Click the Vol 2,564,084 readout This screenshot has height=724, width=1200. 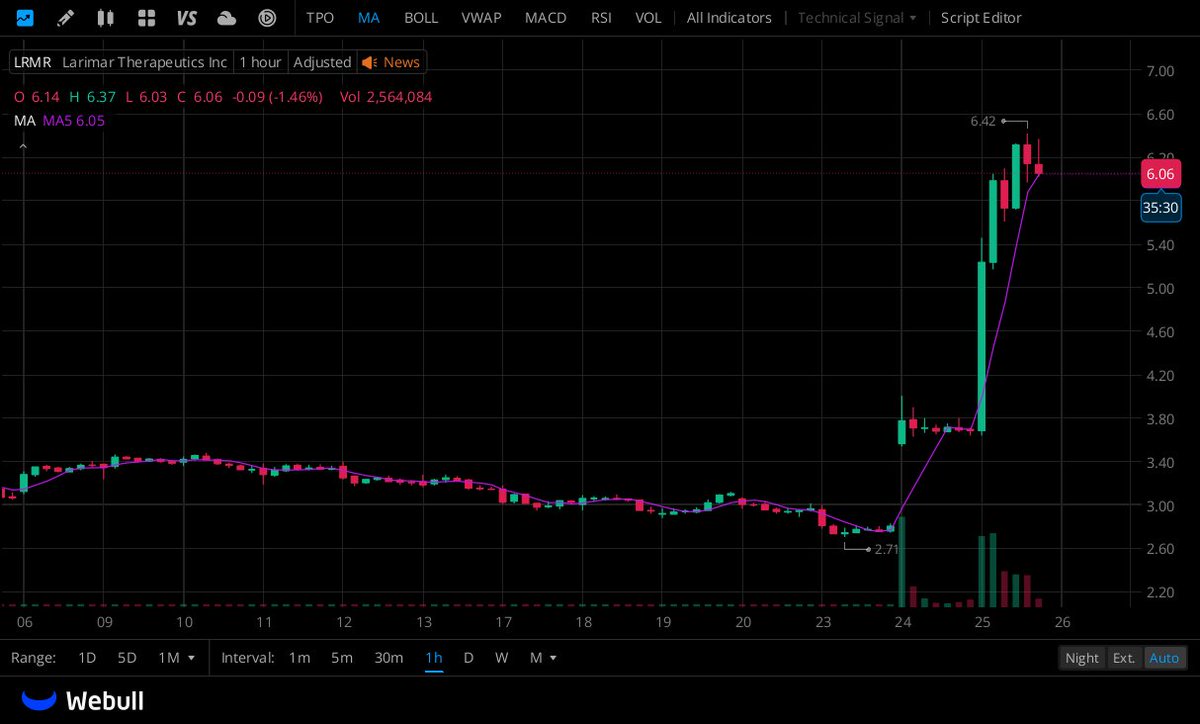tap(386, 97)
